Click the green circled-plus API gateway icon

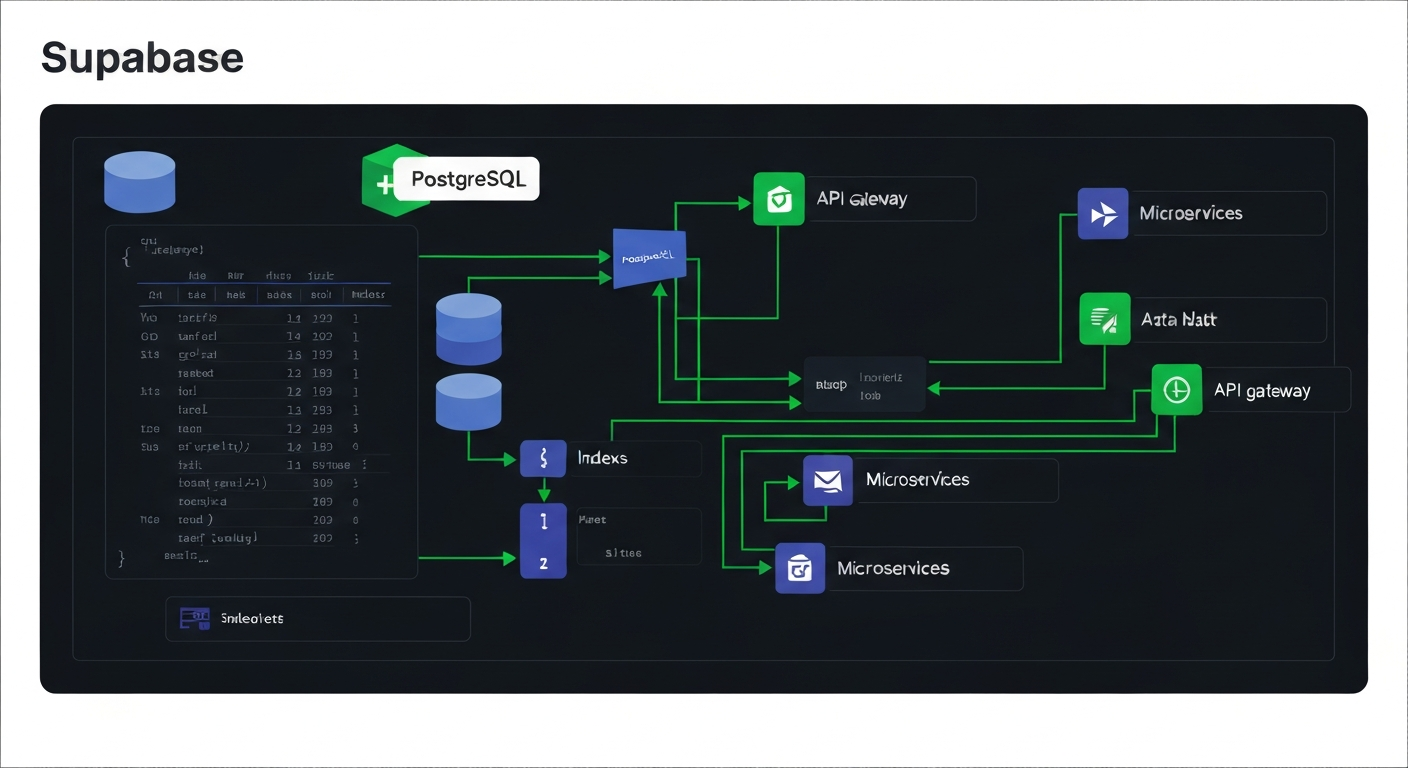pyautogui.click(x=1177, y=389)
